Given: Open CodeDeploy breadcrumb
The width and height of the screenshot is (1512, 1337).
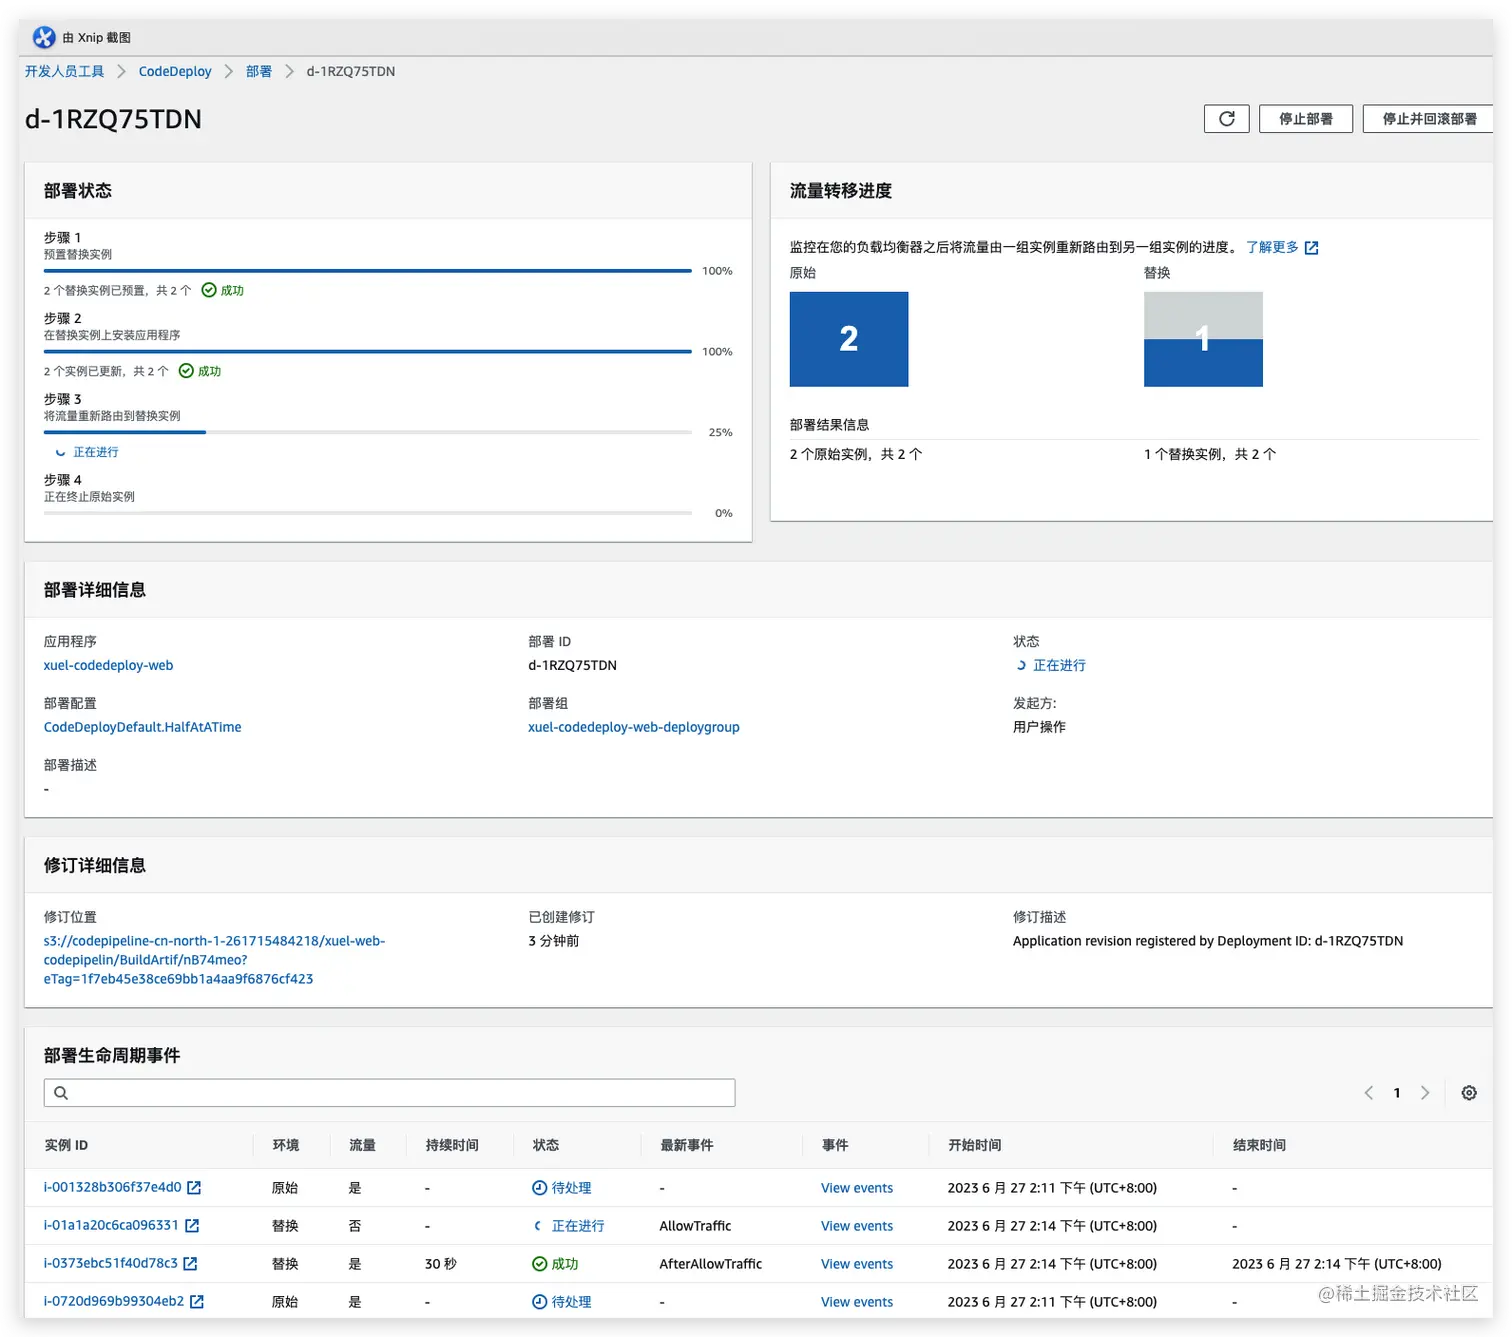Looking at the screenshot, I should (x=175, y=72).
